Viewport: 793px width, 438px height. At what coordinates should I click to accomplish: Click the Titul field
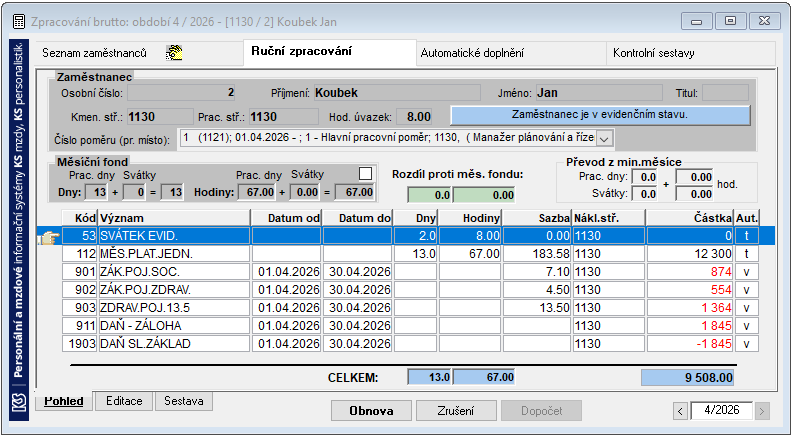click(725, 93)
